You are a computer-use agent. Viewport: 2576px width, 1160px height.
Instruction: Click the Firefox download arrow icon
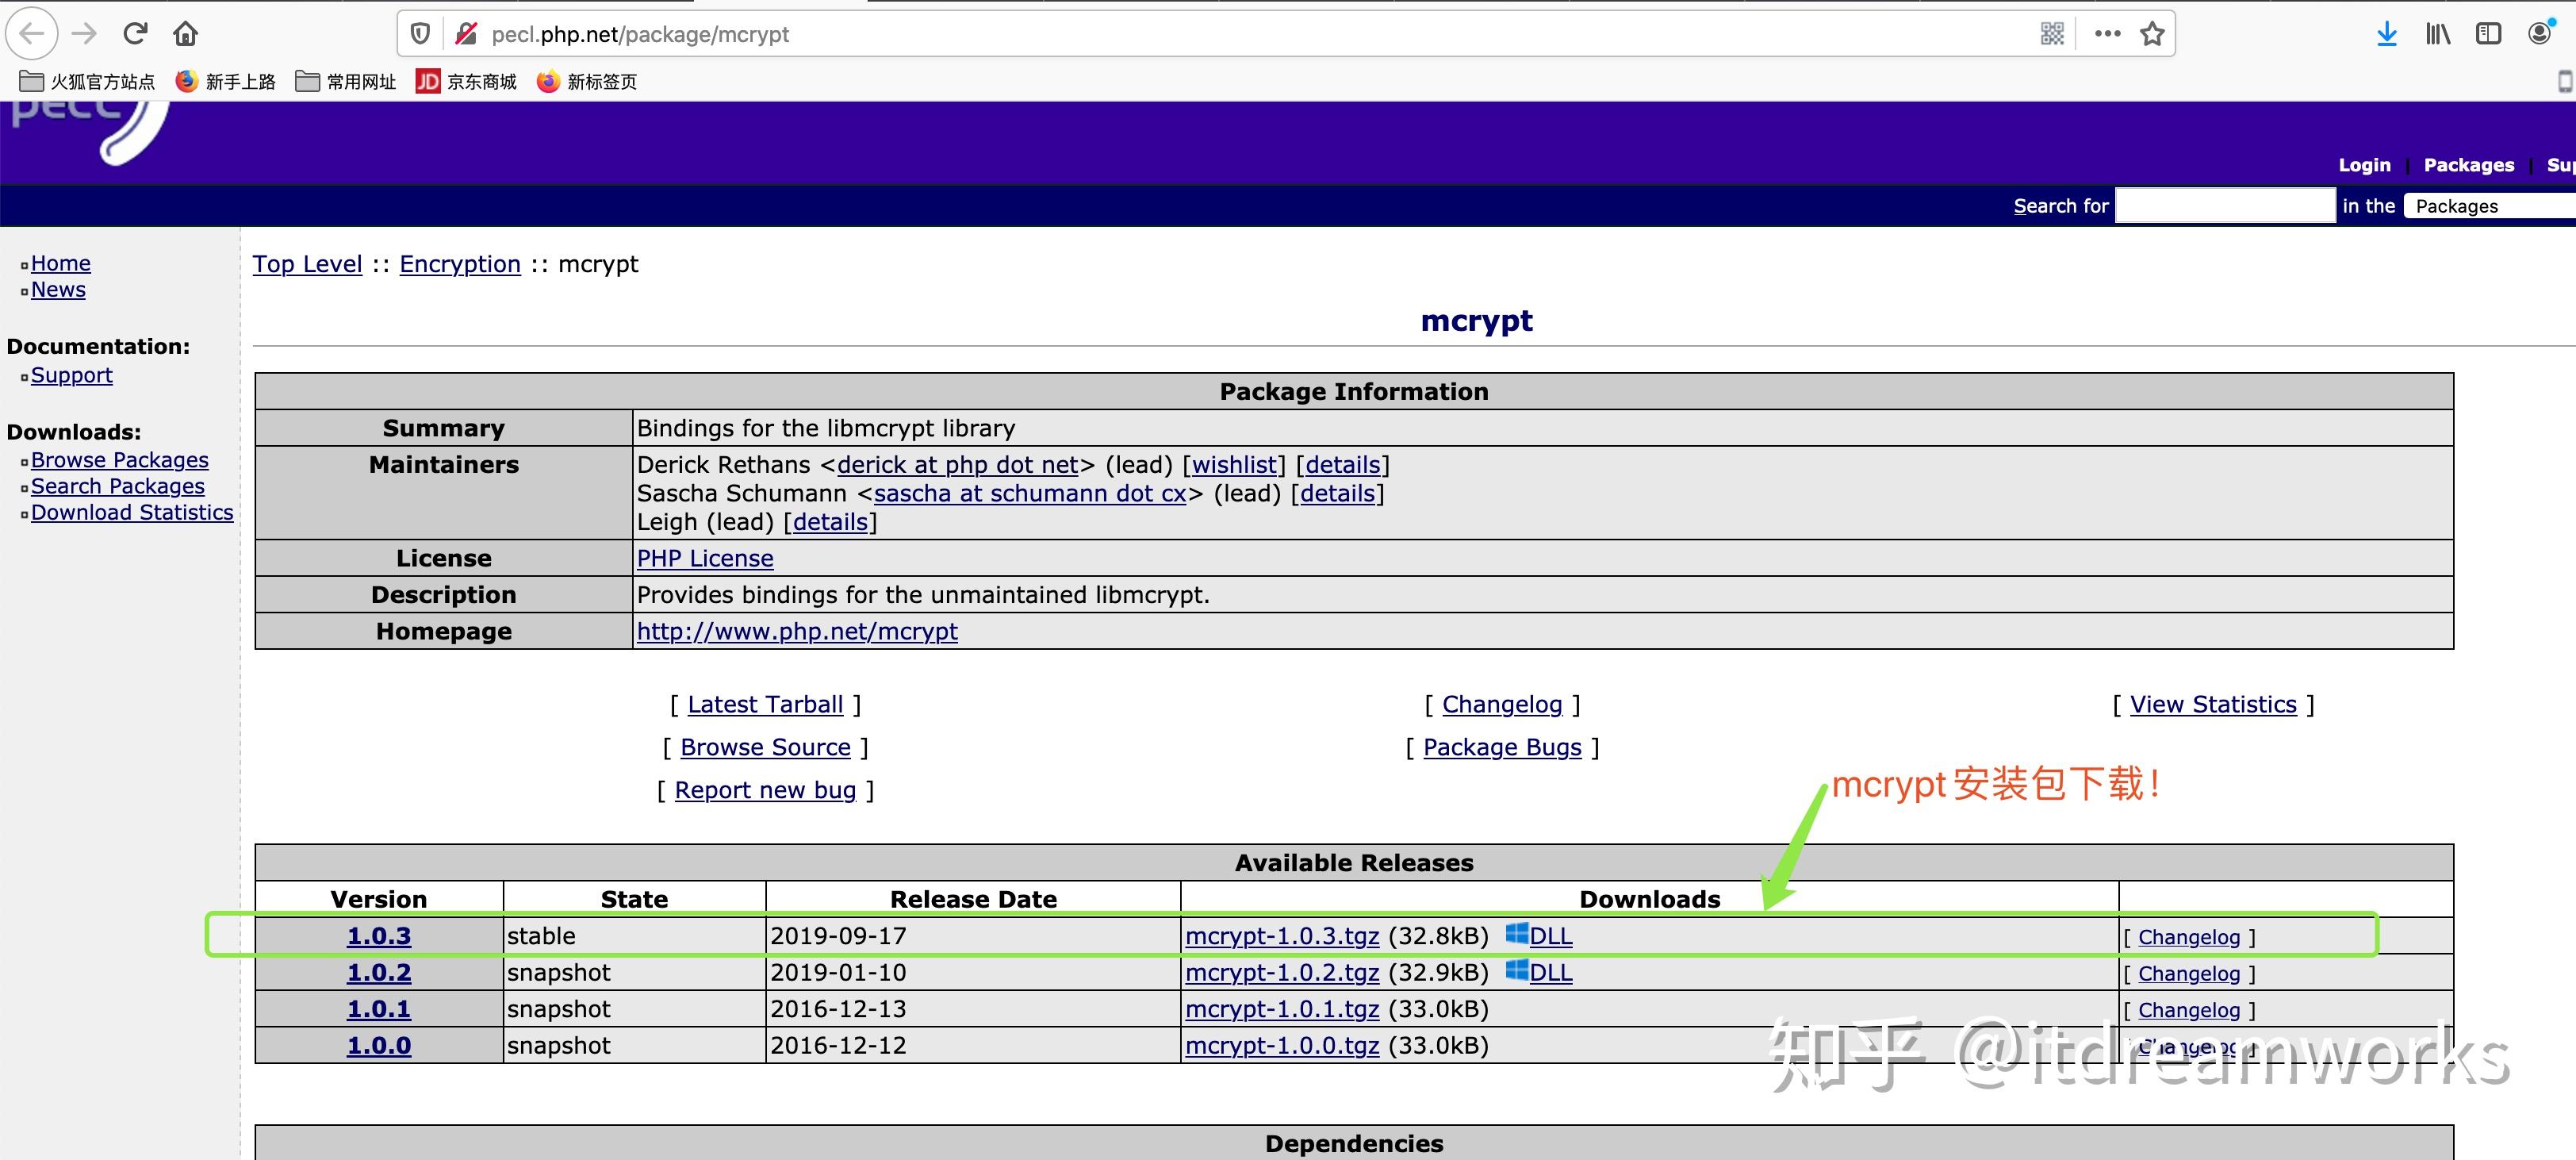2387,33
